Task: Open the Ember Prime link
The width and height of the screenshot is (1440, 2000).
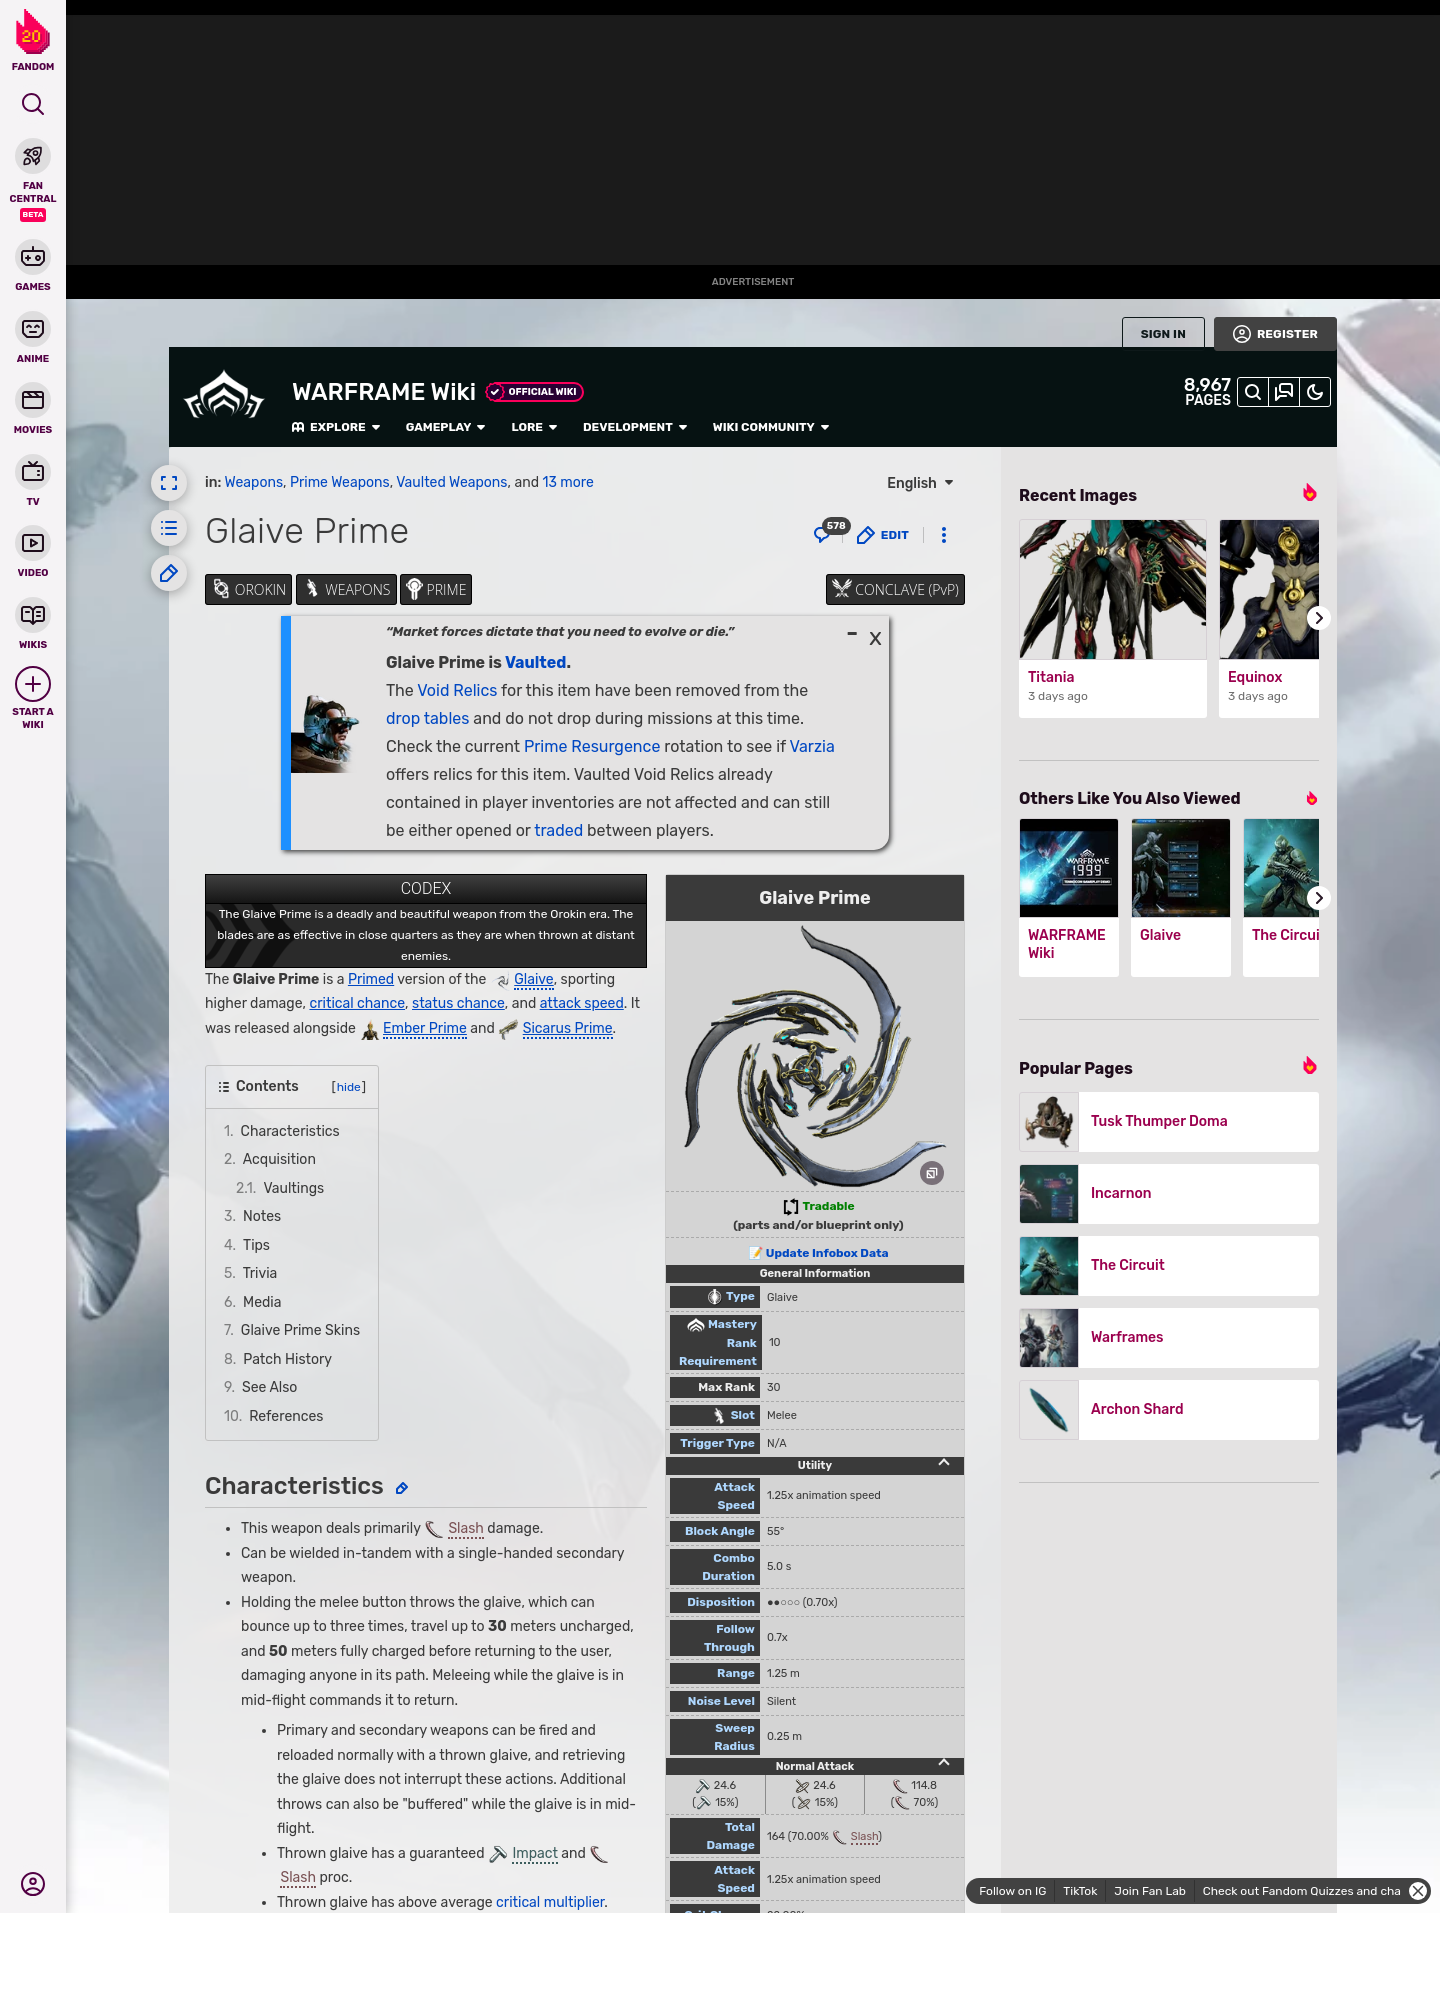Action: click(425, 1028)
